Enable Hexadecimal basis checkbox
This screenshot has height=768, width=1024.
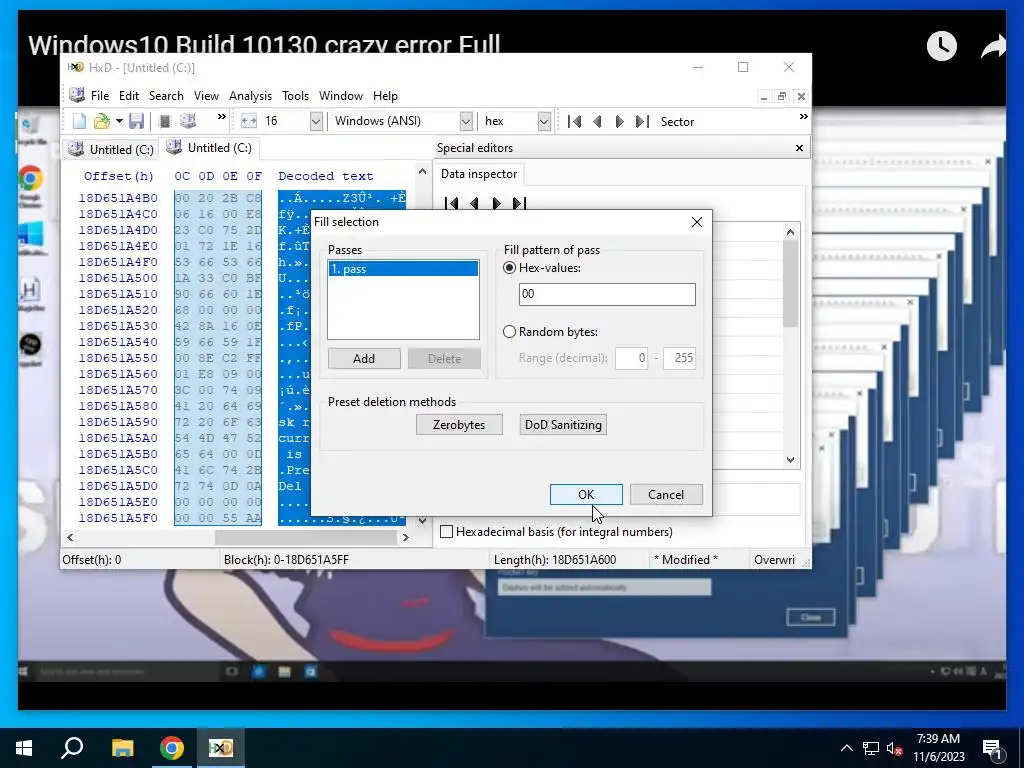pyautogui.click(x=447, y=532)
